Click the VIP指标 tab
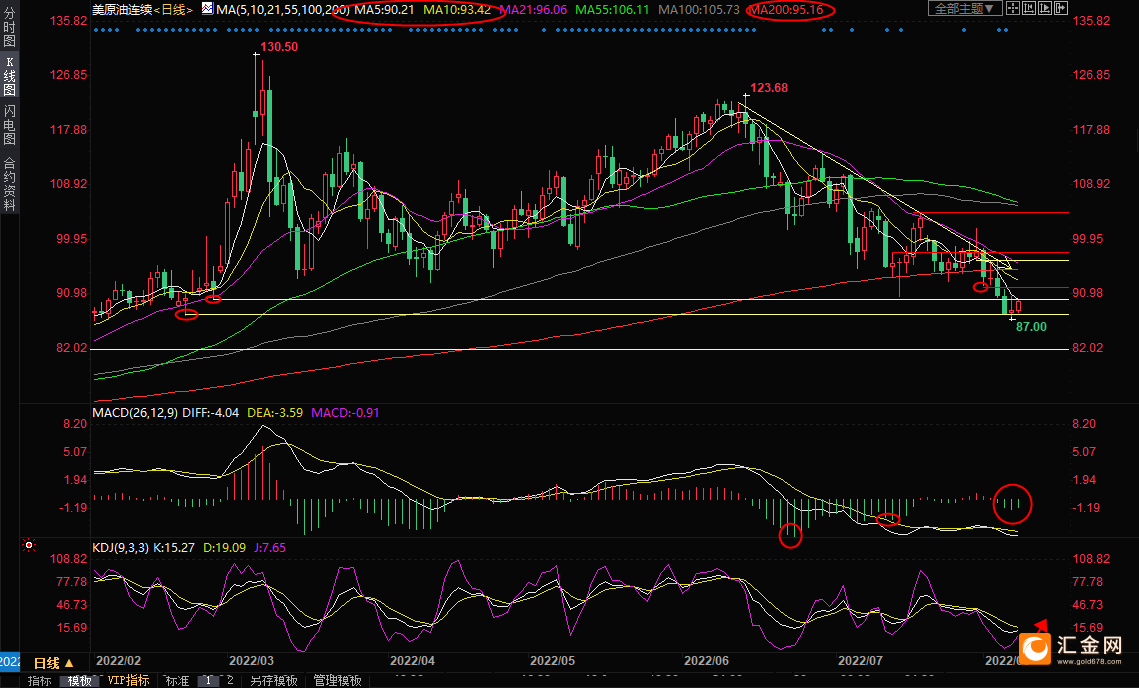 [129, 680]
